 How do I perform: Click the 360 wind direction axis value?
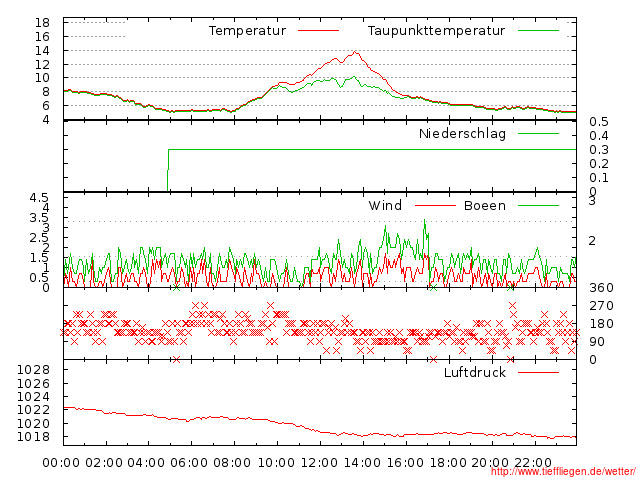[601, 288]
